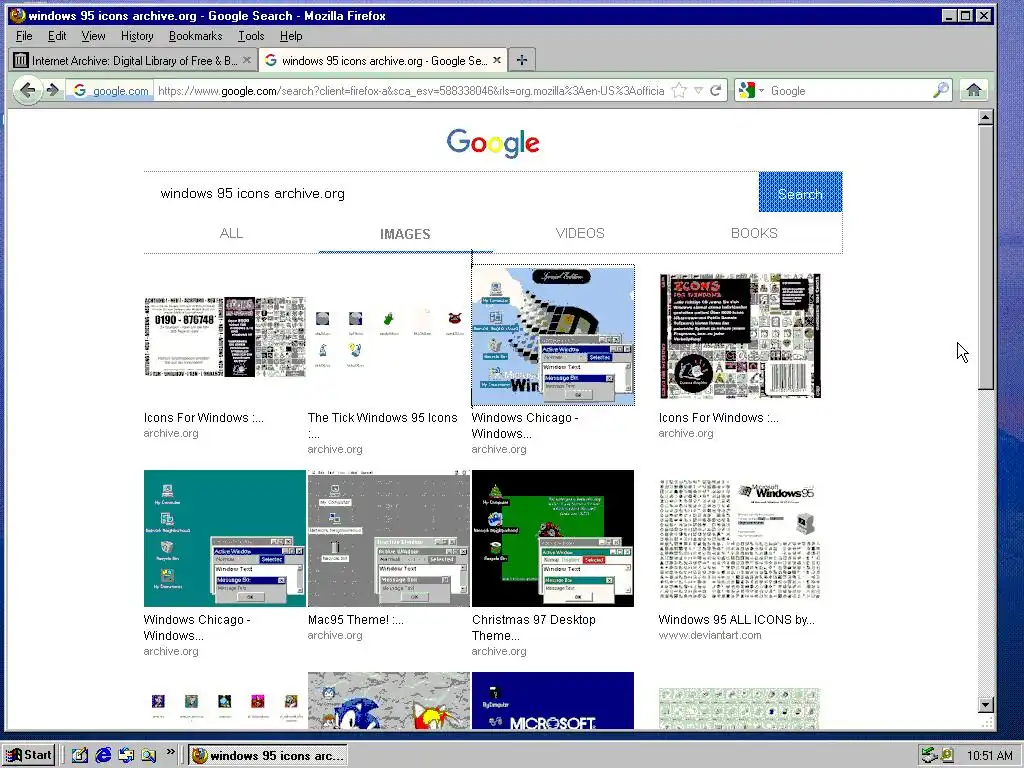This screenshot has height=768, width=1024.
Task: Open the Tools menu
Action: (x=251, y=36)
